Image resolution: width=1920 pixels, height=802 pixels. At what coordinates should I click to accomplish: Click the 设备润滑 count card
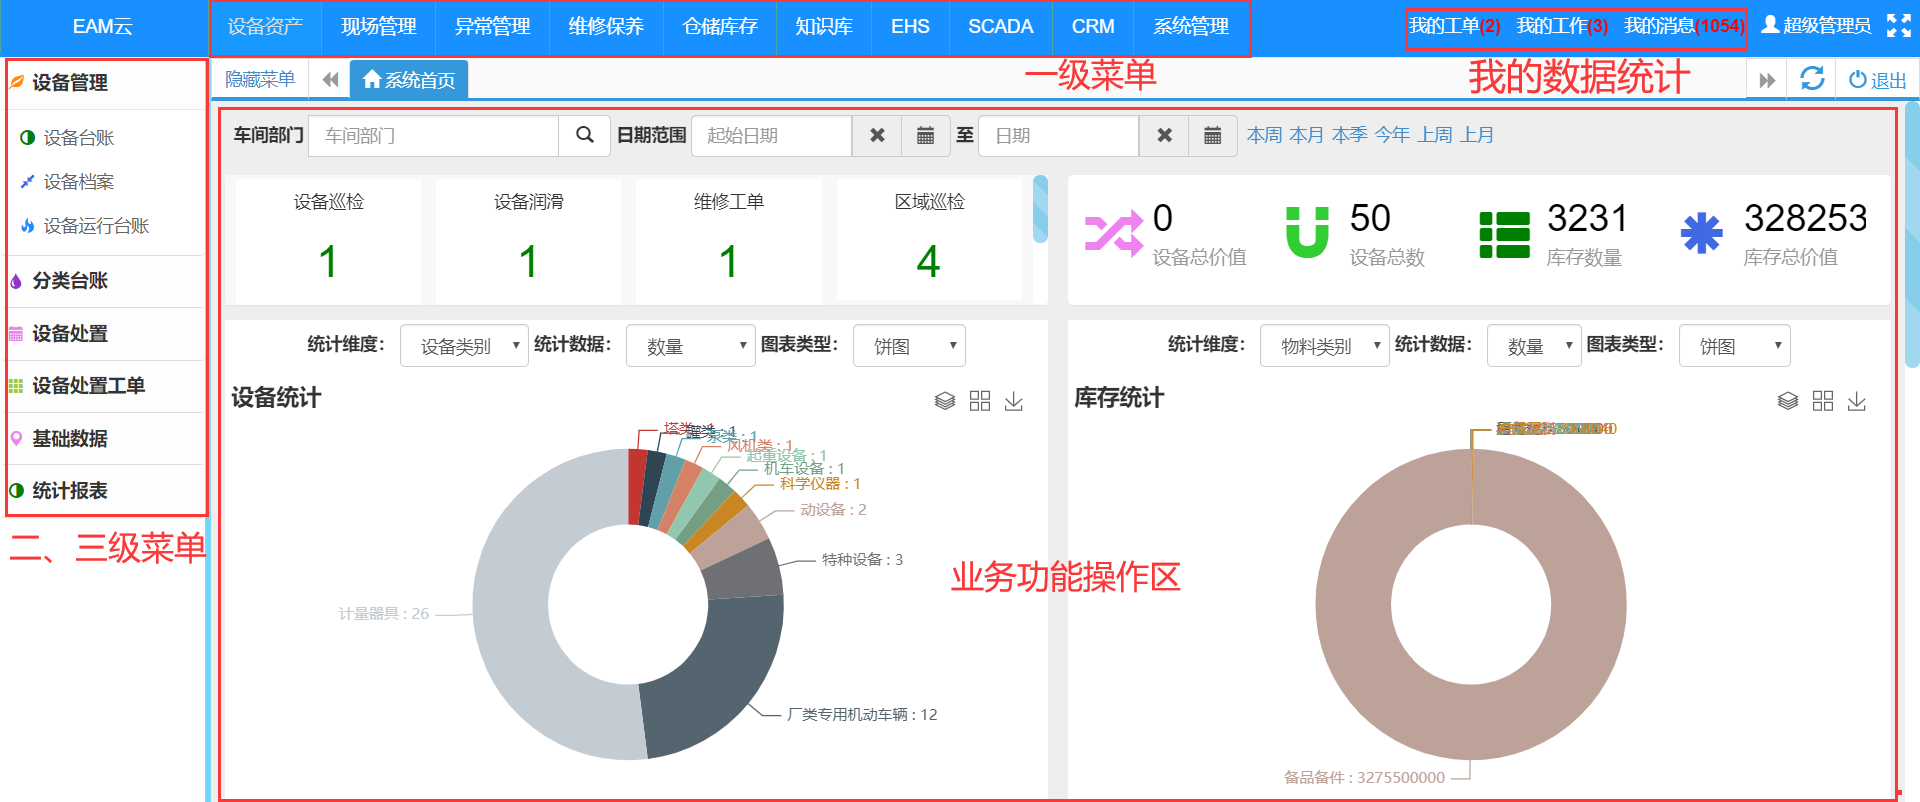[x=528, y=240]
